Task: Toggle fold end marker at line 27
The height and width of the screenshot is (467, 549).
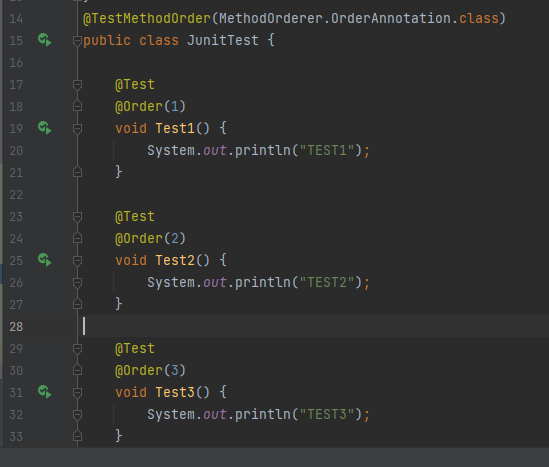Action: click(77, 304)
